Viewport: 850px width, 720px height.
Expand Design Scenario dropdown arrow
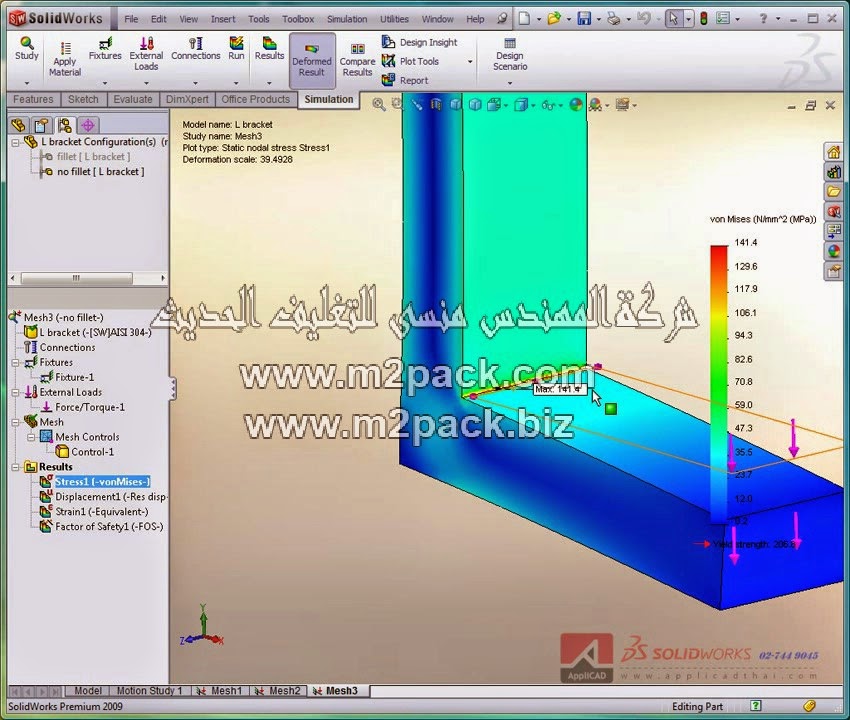pyautogui.click(x=510, y=83)
